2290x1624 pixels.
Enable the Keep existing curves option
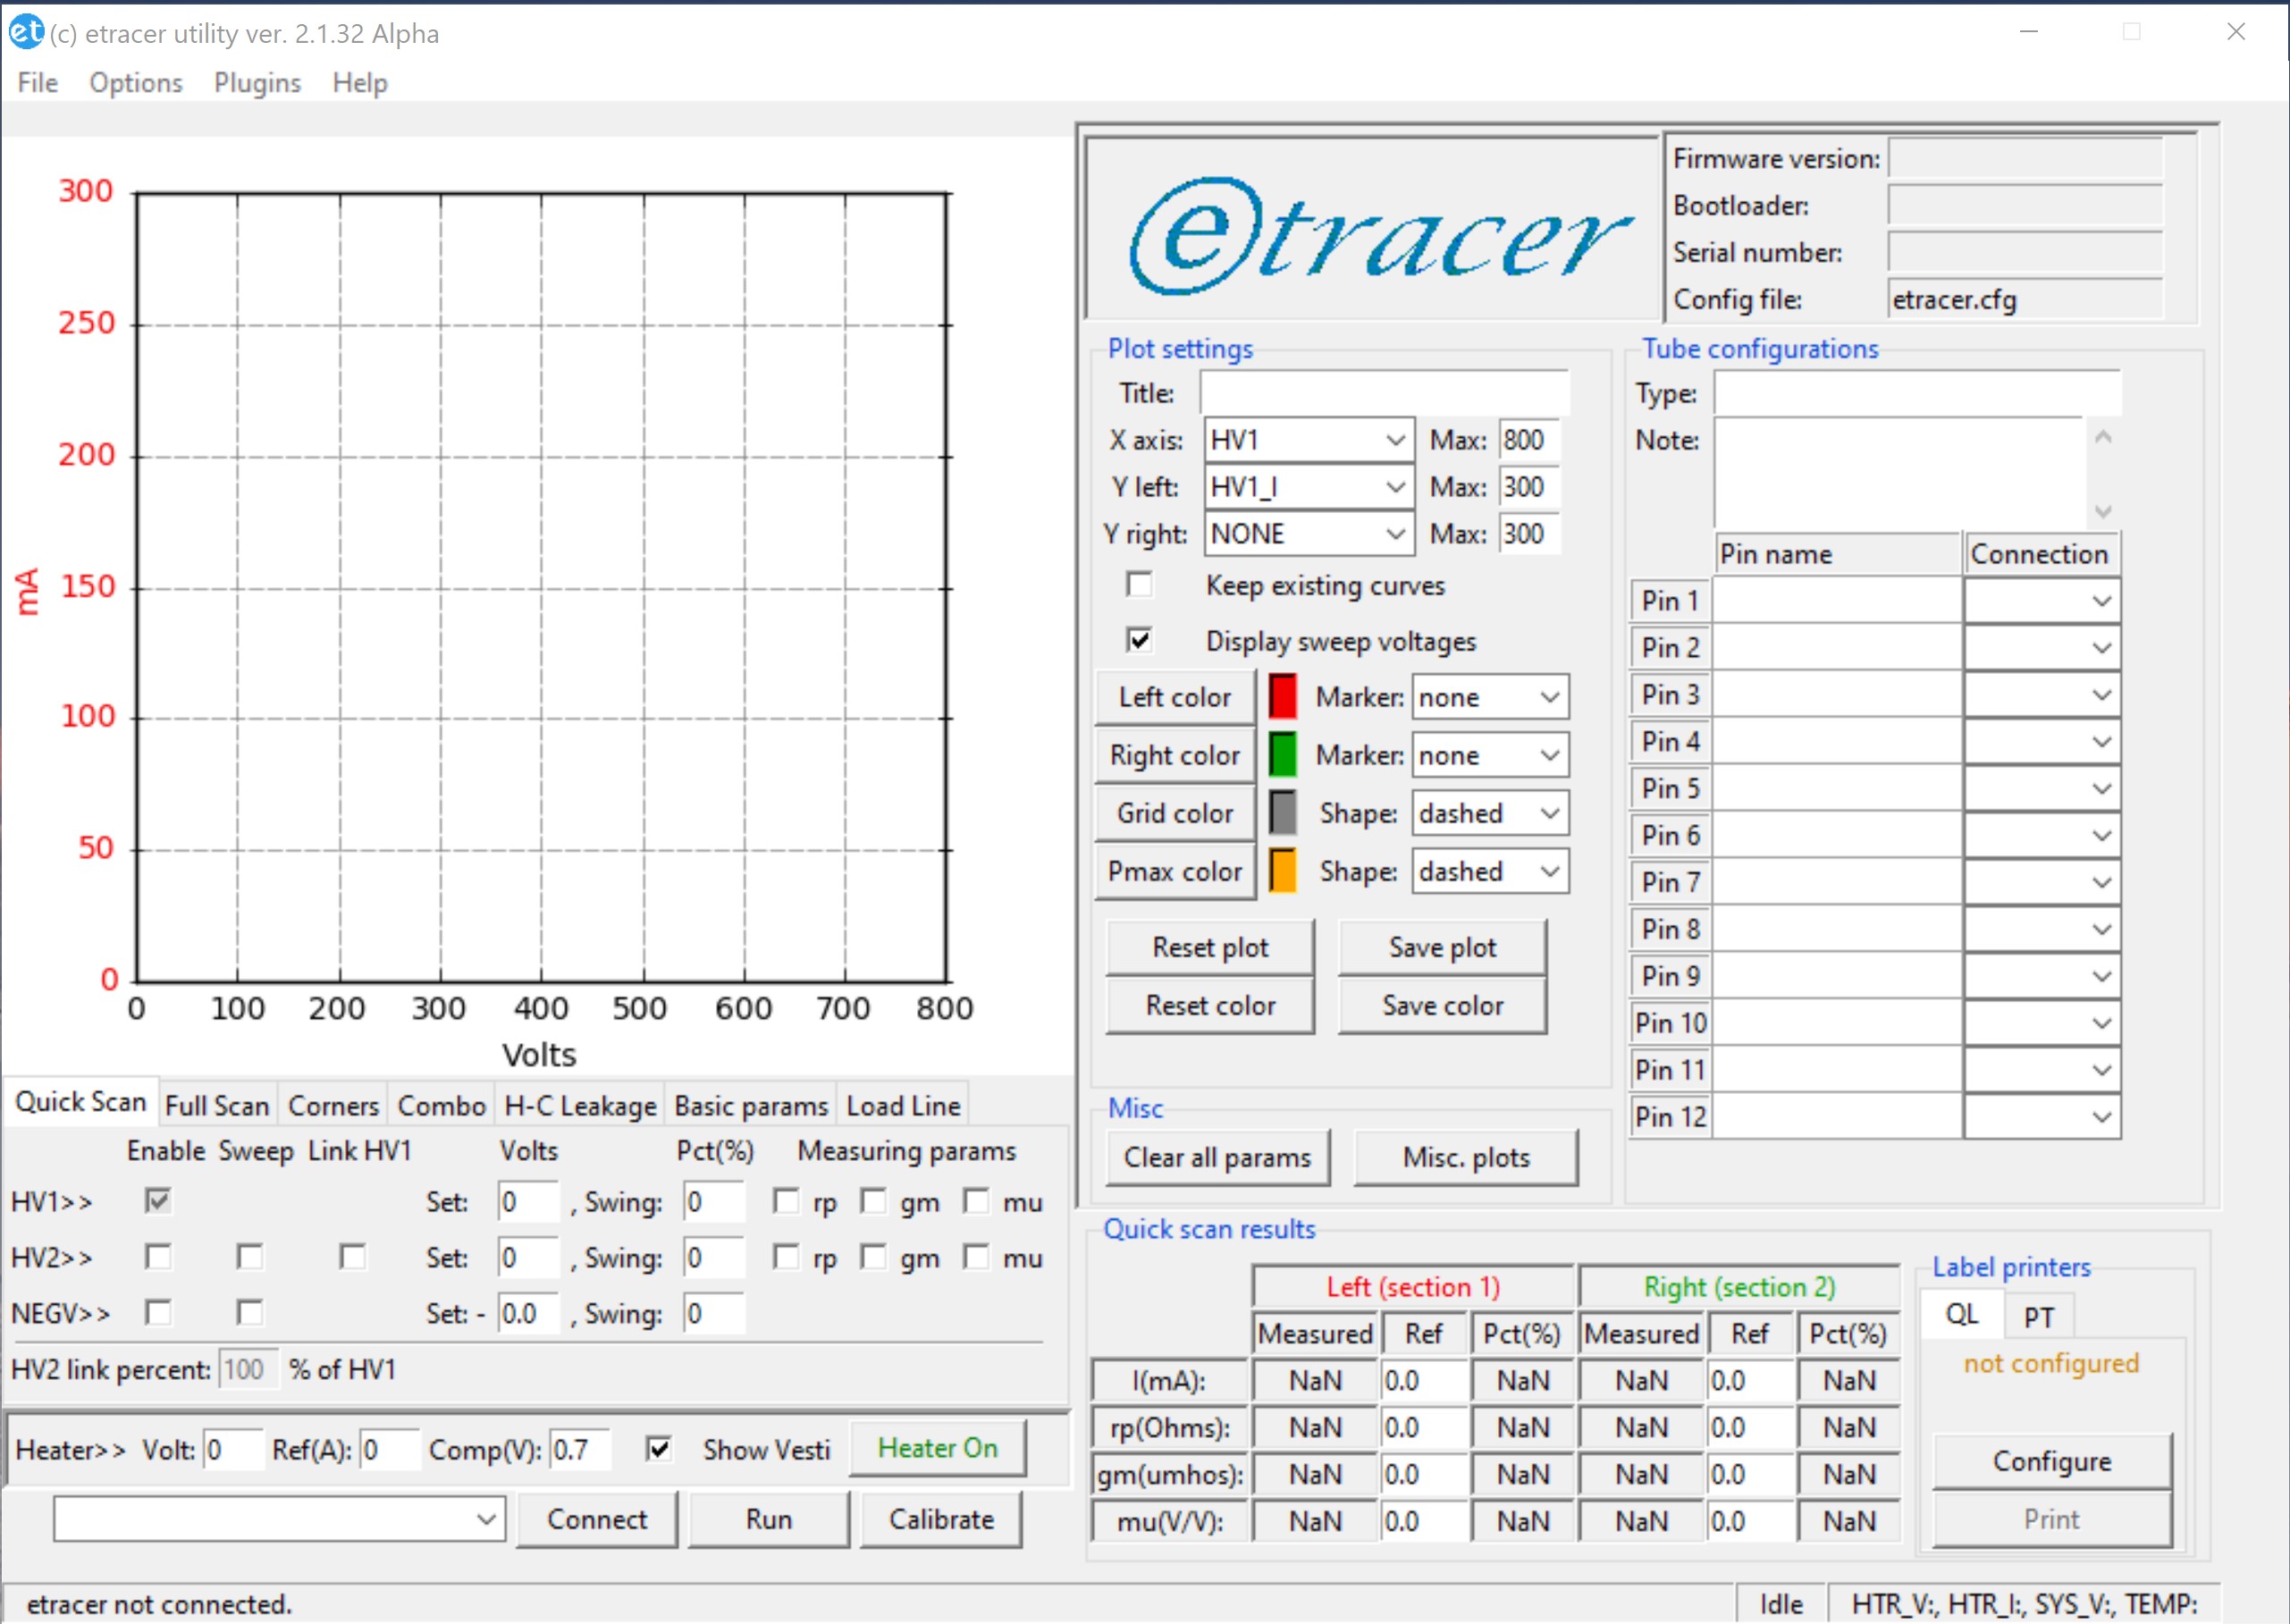[x=1139, y=584]
